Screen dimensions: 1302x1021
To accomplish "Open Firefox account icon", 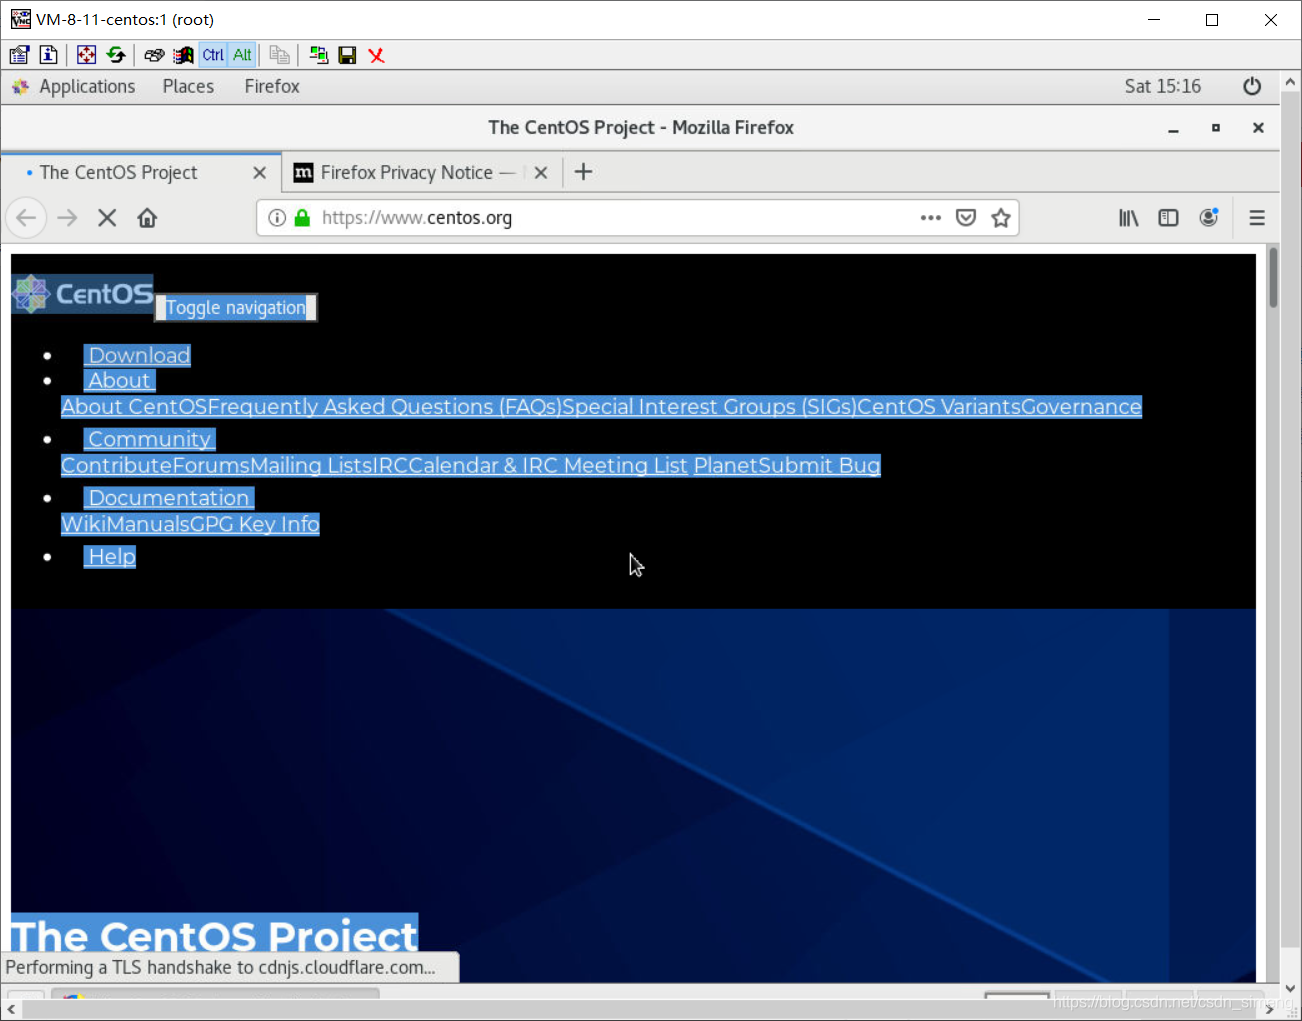I will tap(1209, 217).
